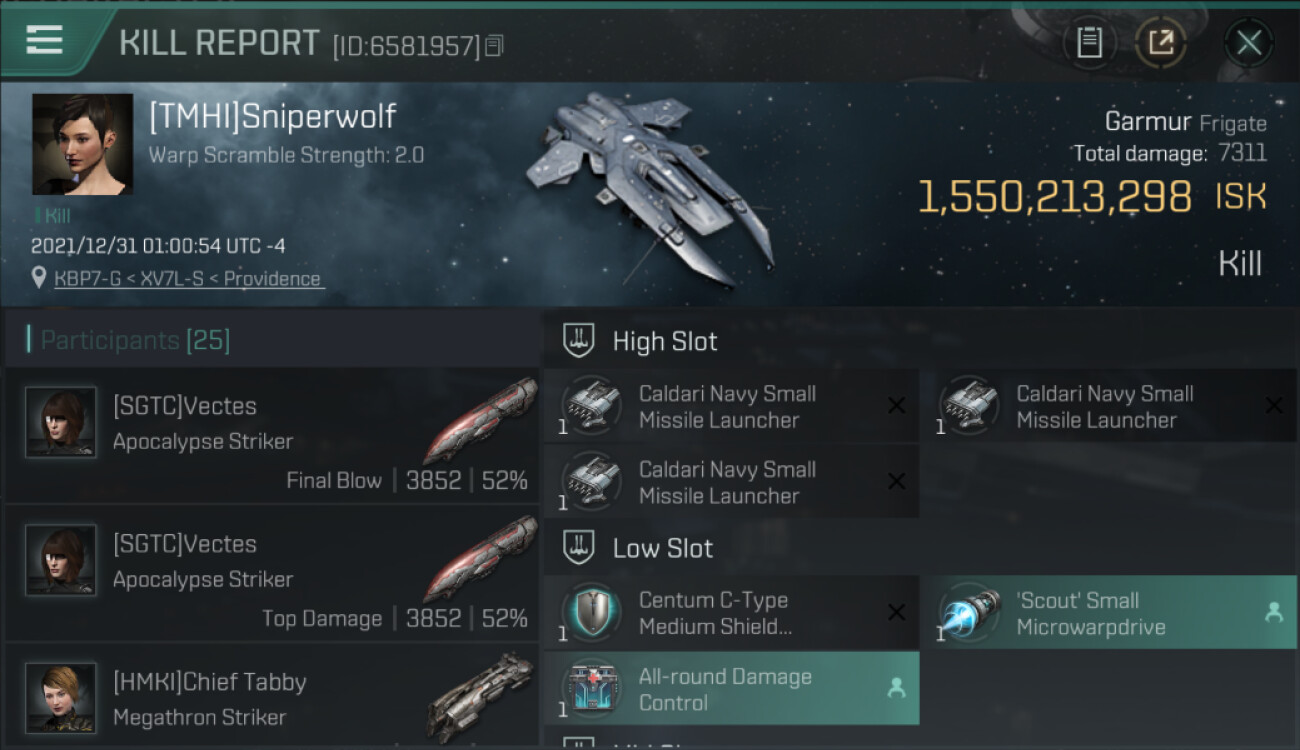
Task: Select the right-column Caldari Navy Missile Launcher
Action: tap(1108, 406)
